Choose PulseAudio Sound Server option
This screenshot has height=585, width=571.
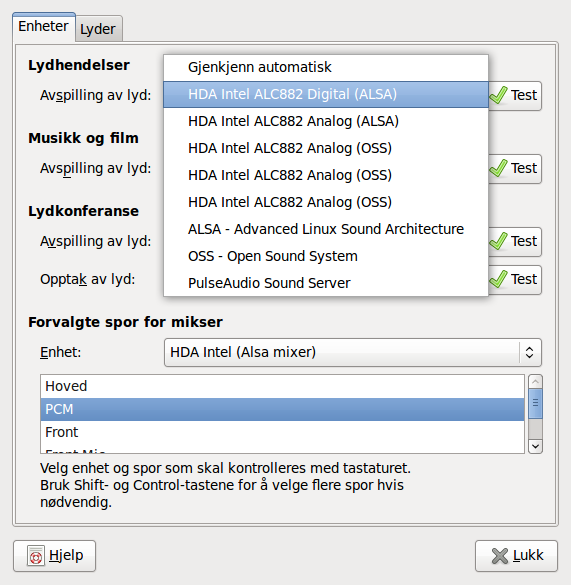(x=326, y=283)
